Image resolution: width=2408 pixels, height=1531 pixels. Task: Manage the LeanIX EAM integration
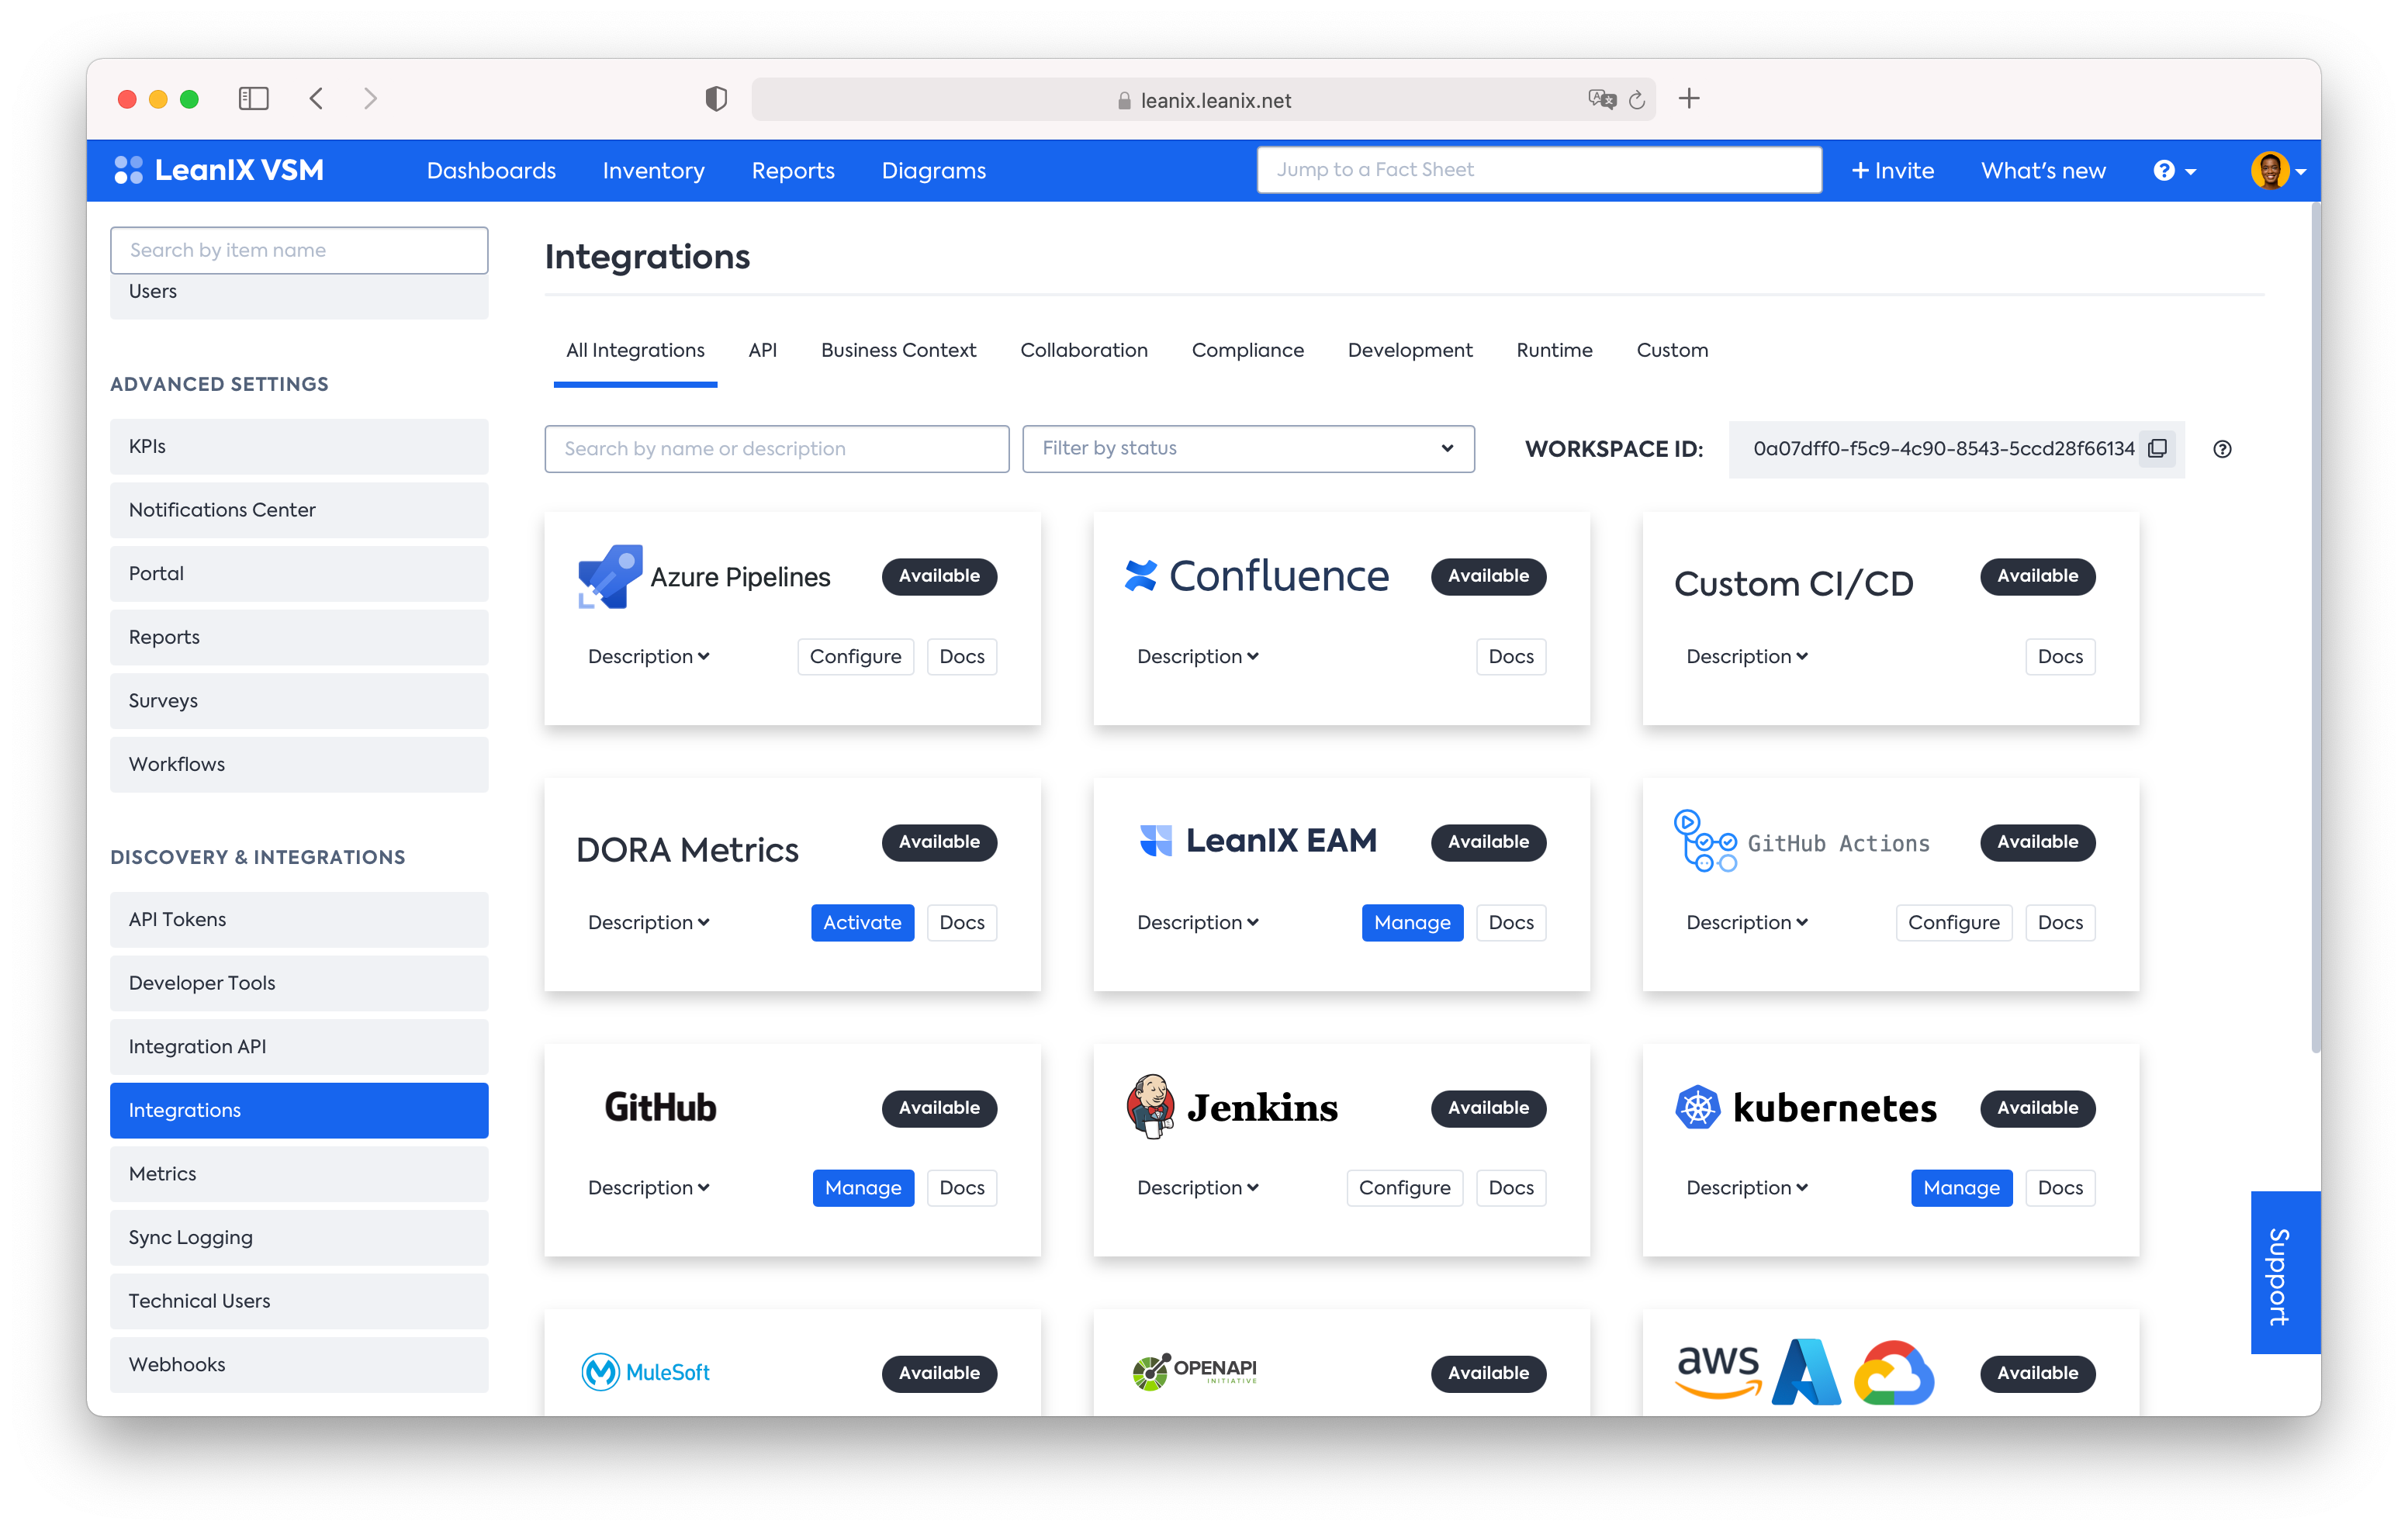pos(1412,923)
